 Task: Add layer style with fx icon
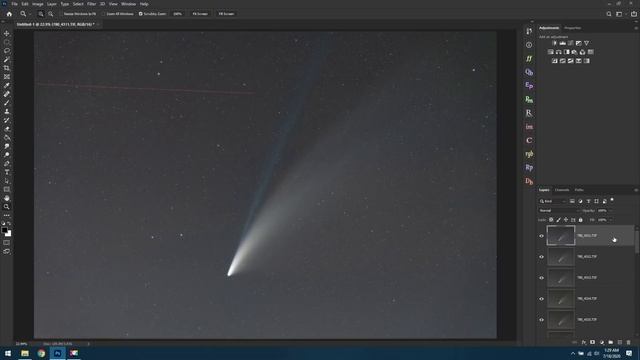[584, 342]
